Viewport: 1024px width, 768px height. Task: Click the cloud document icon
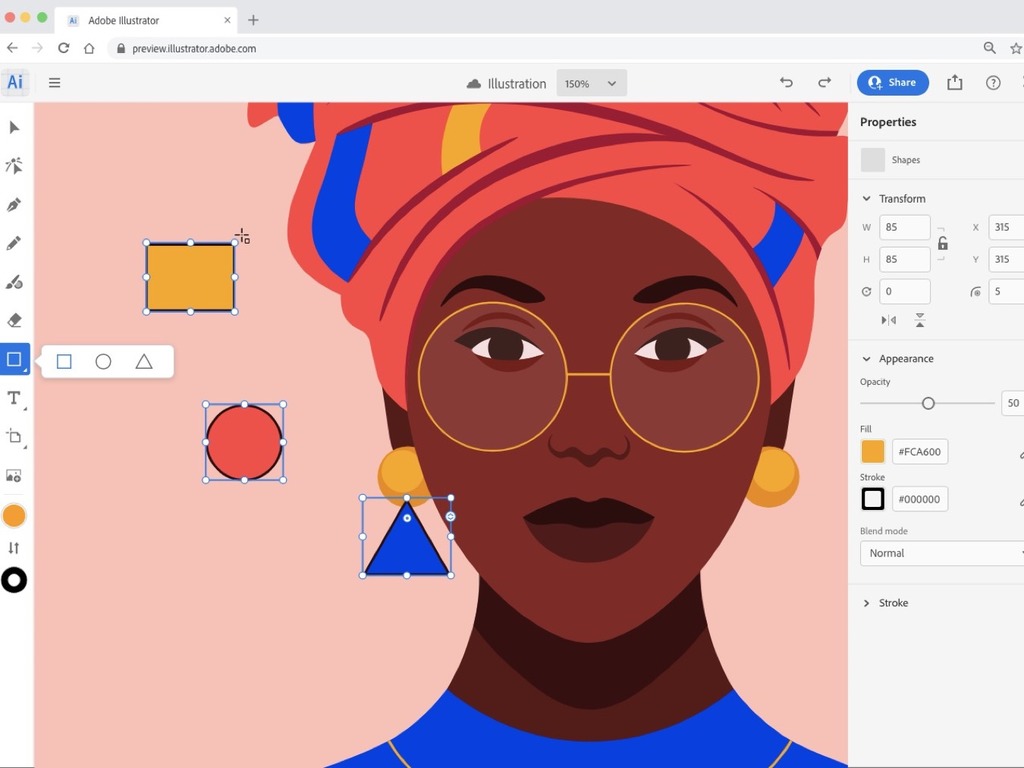[474, 84]
